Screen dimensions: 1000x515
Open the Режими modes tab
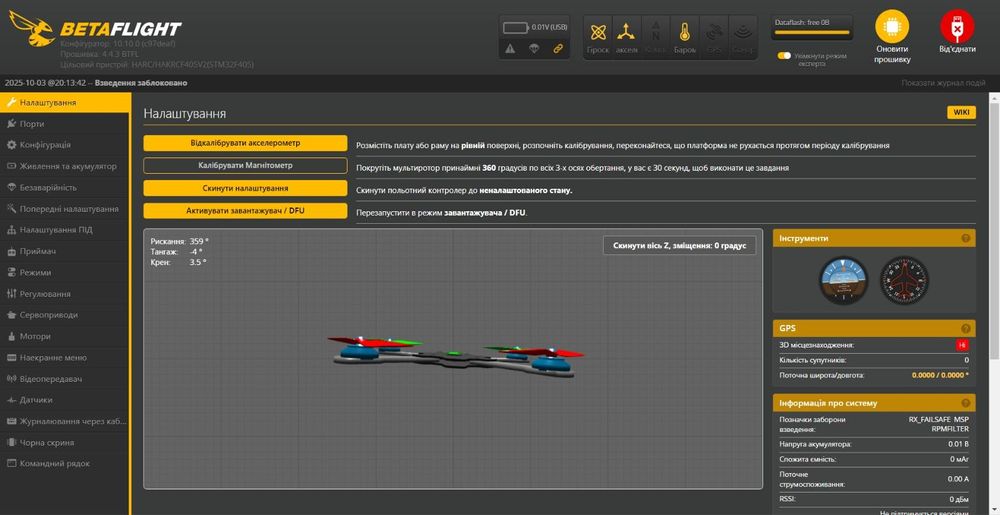pyautogui.click(x=65, y=273)
